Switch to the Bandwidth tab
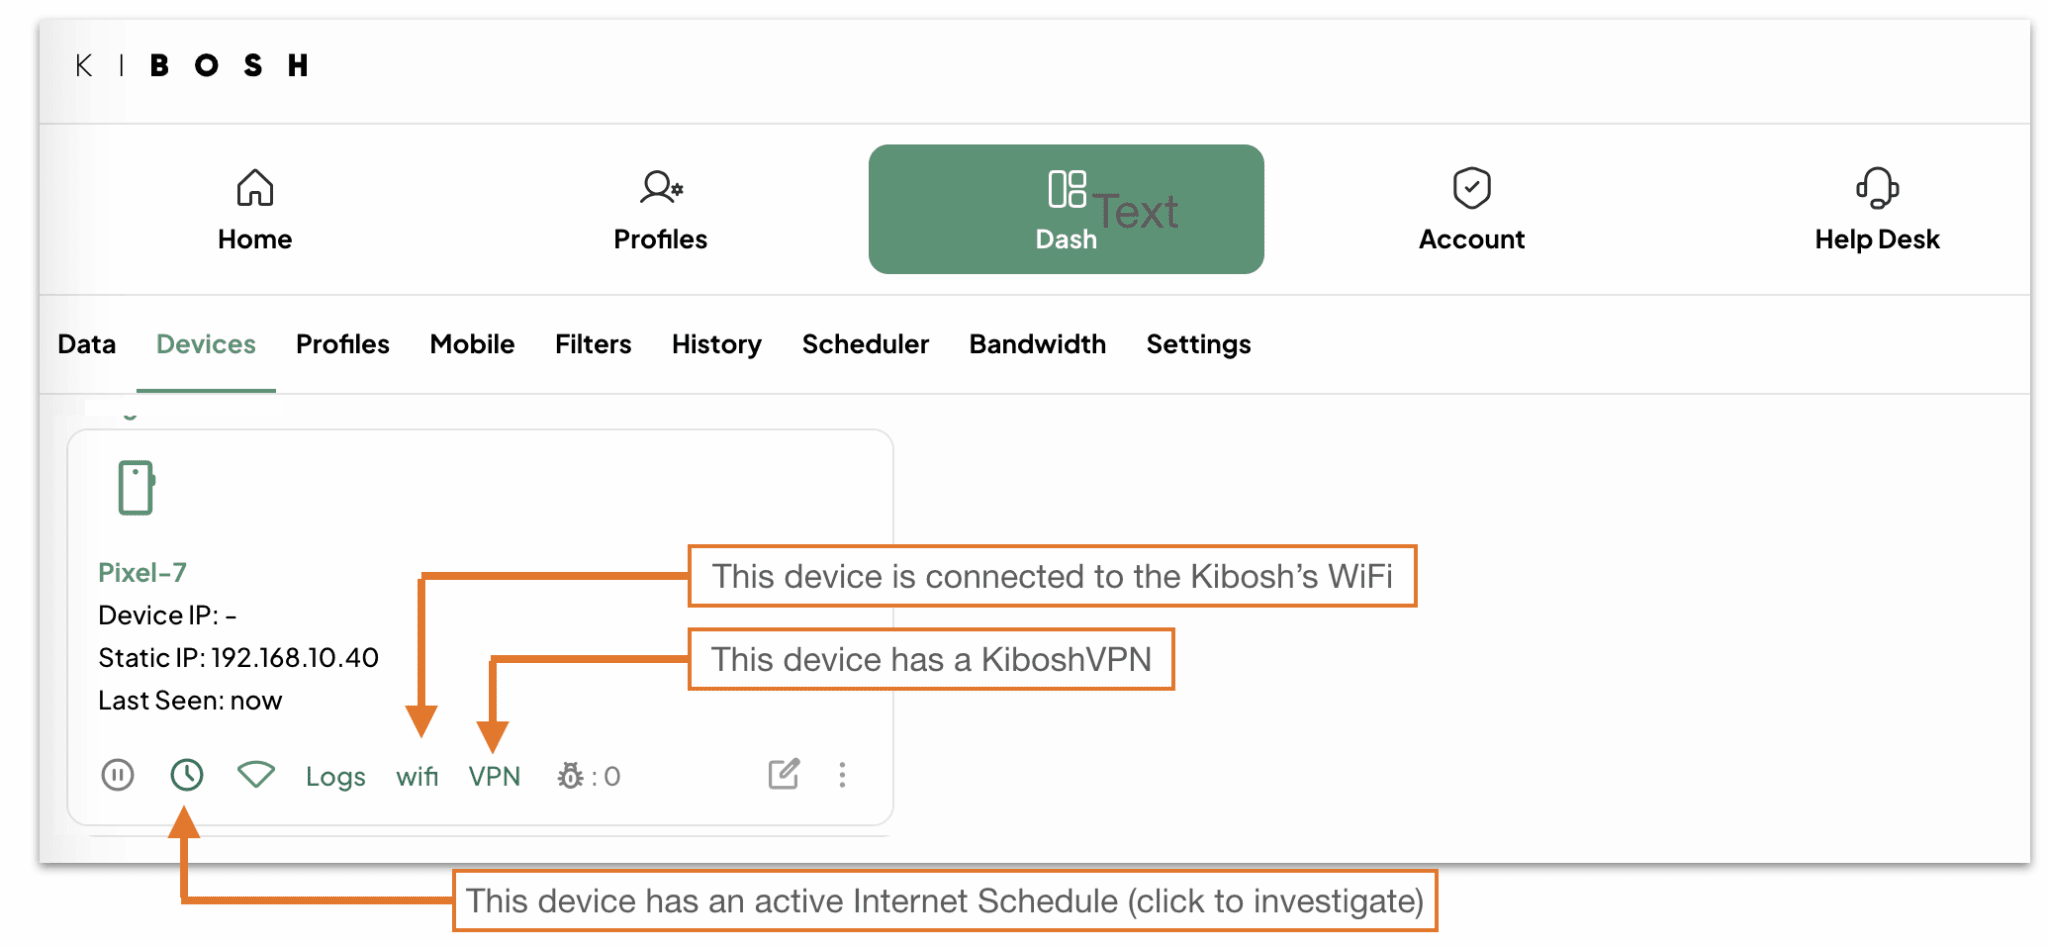Image resolution: width=2048 pixels, height=946 pixels. (1036, 344)
